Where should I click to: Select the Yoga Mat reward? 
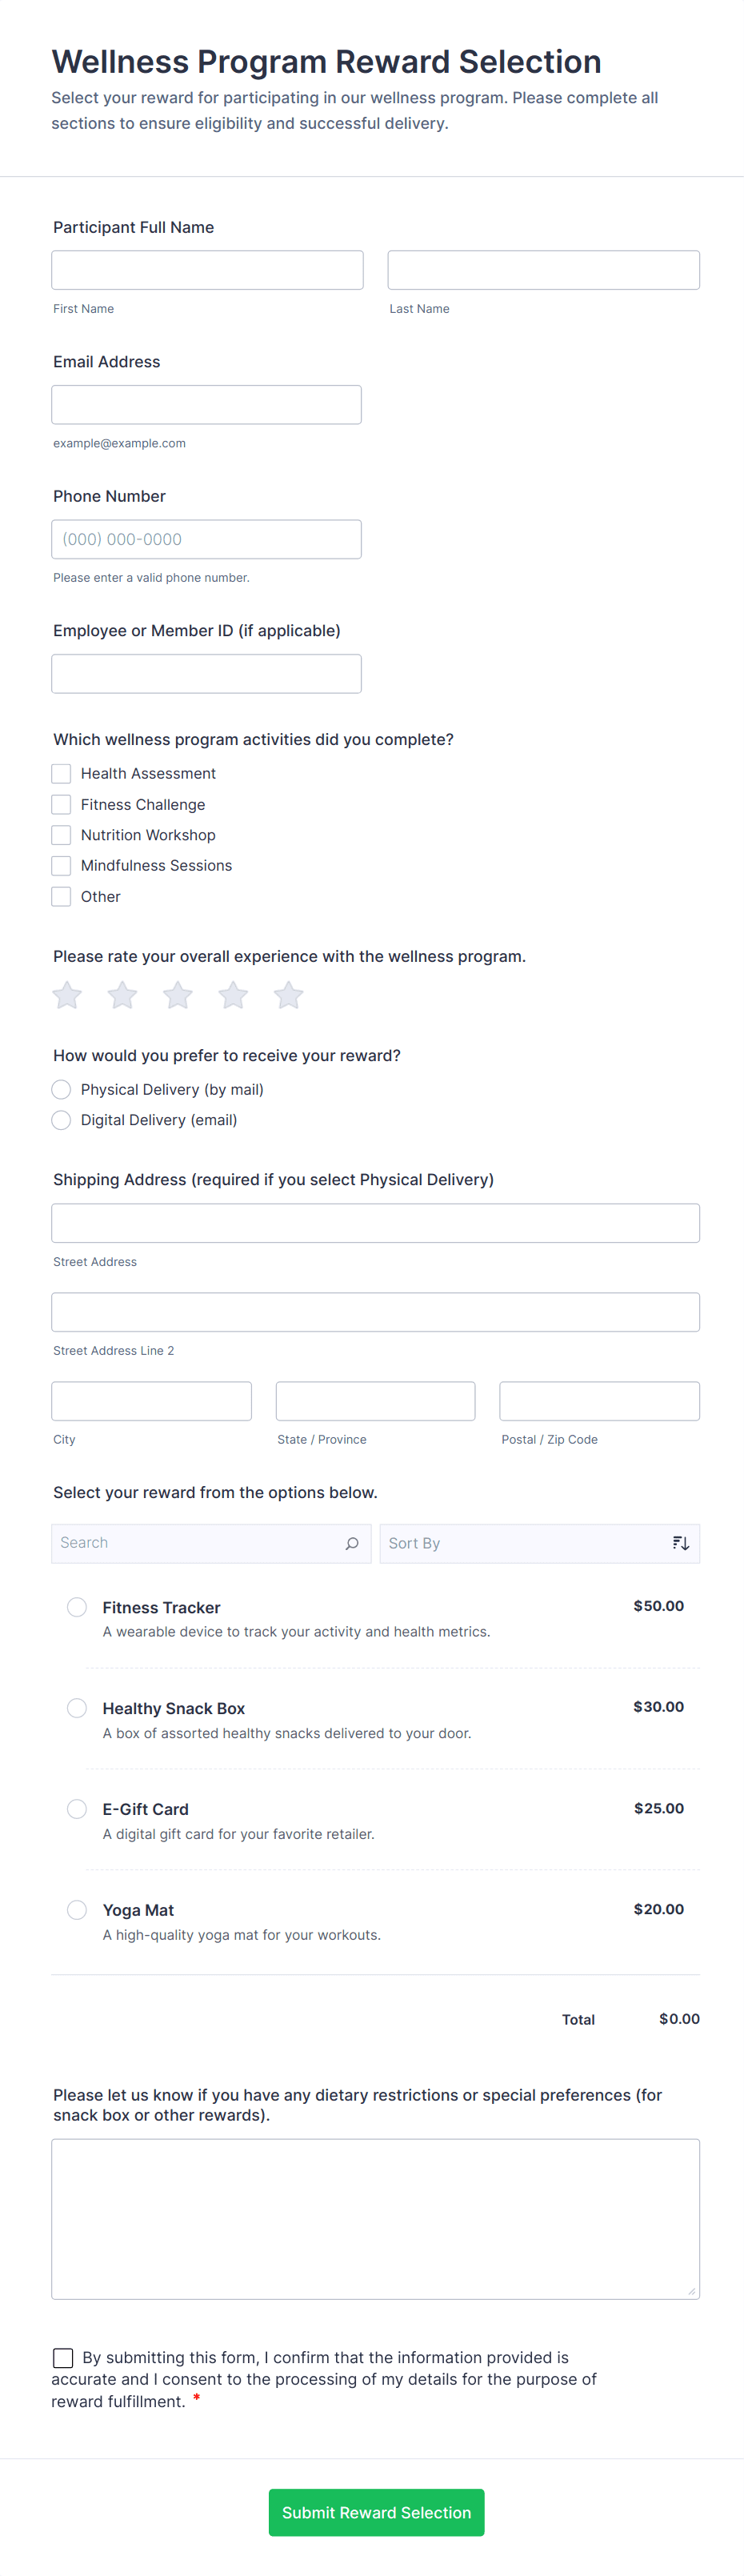[x=77, y=1909]
